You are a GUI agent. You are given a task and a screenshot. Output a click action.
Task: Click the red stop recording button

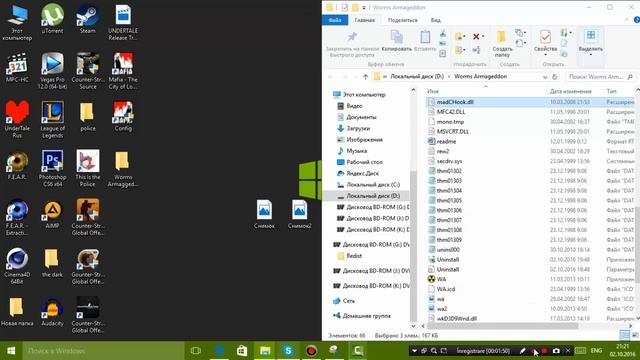[544, 351]
